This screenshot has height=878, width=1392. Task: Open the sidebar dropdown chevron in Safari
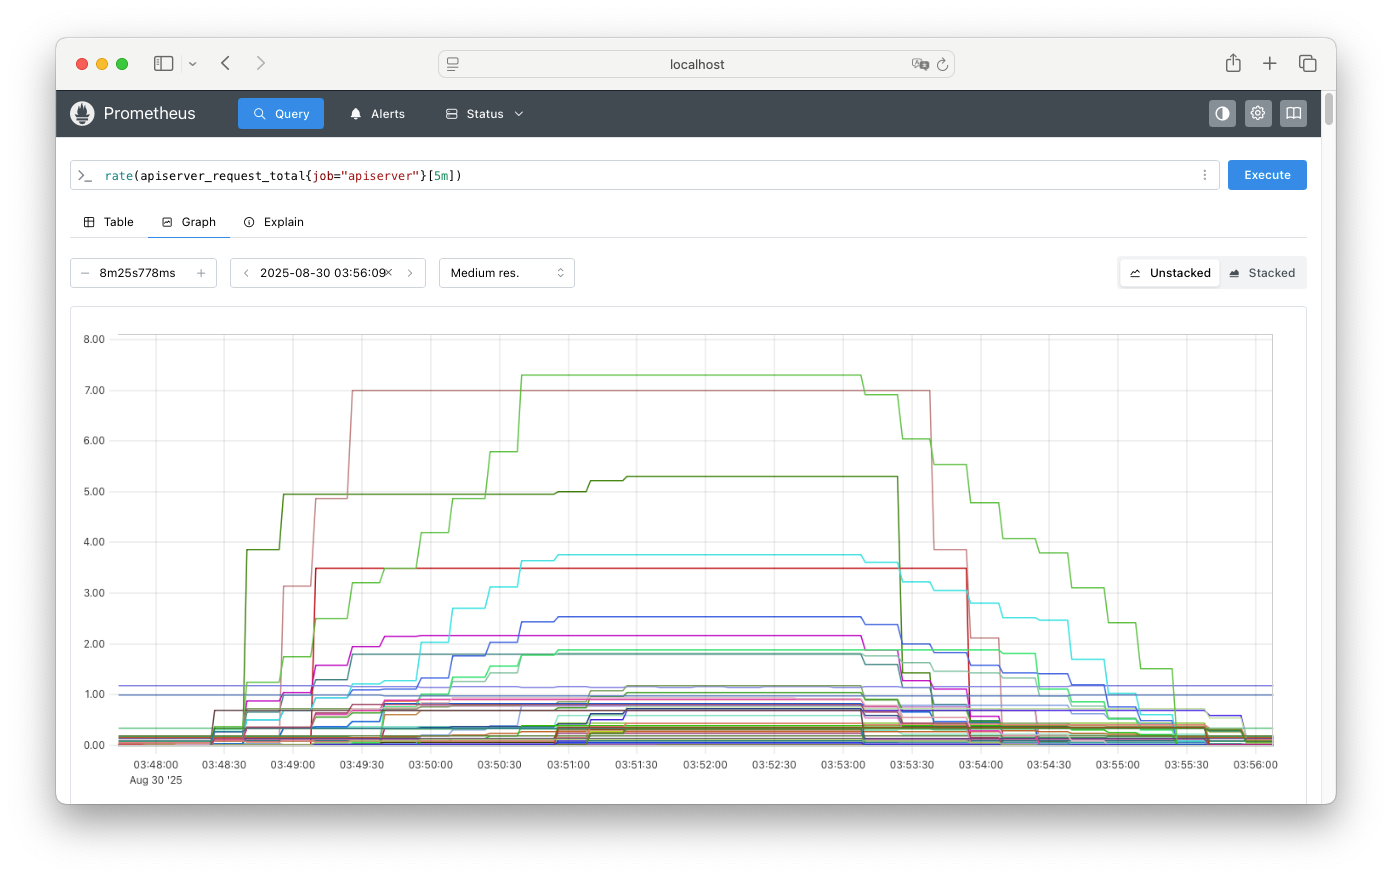click(193, 64)
